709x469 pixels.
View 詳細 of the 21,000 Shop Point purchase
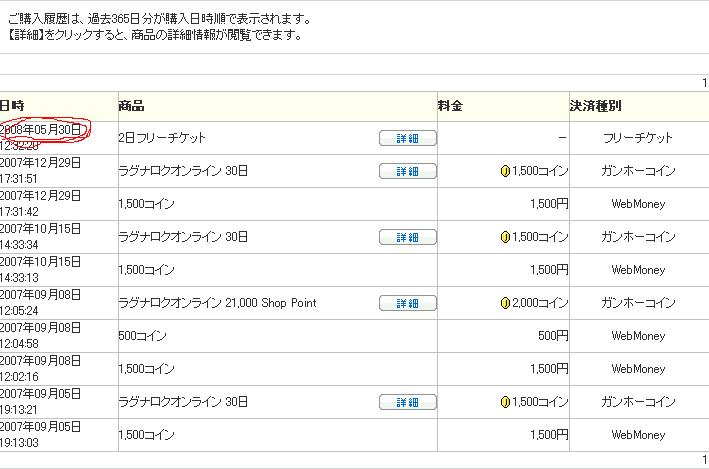(407, 303)
